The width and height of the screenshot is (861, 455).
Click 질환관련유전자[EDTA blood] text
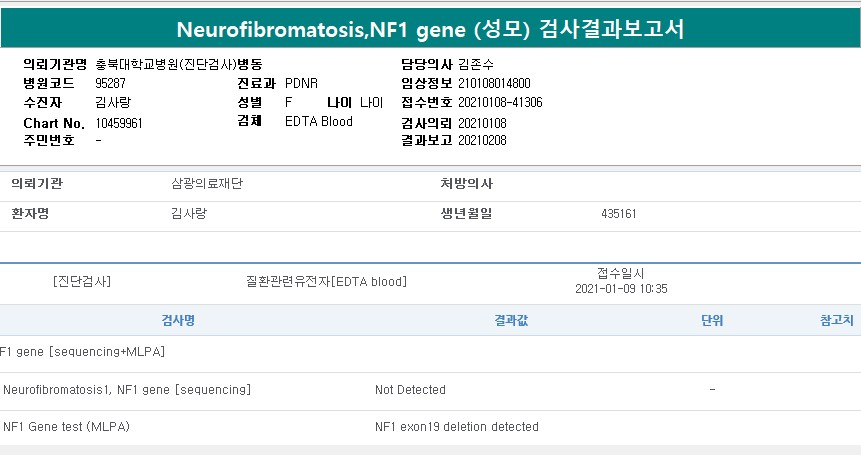326,282
